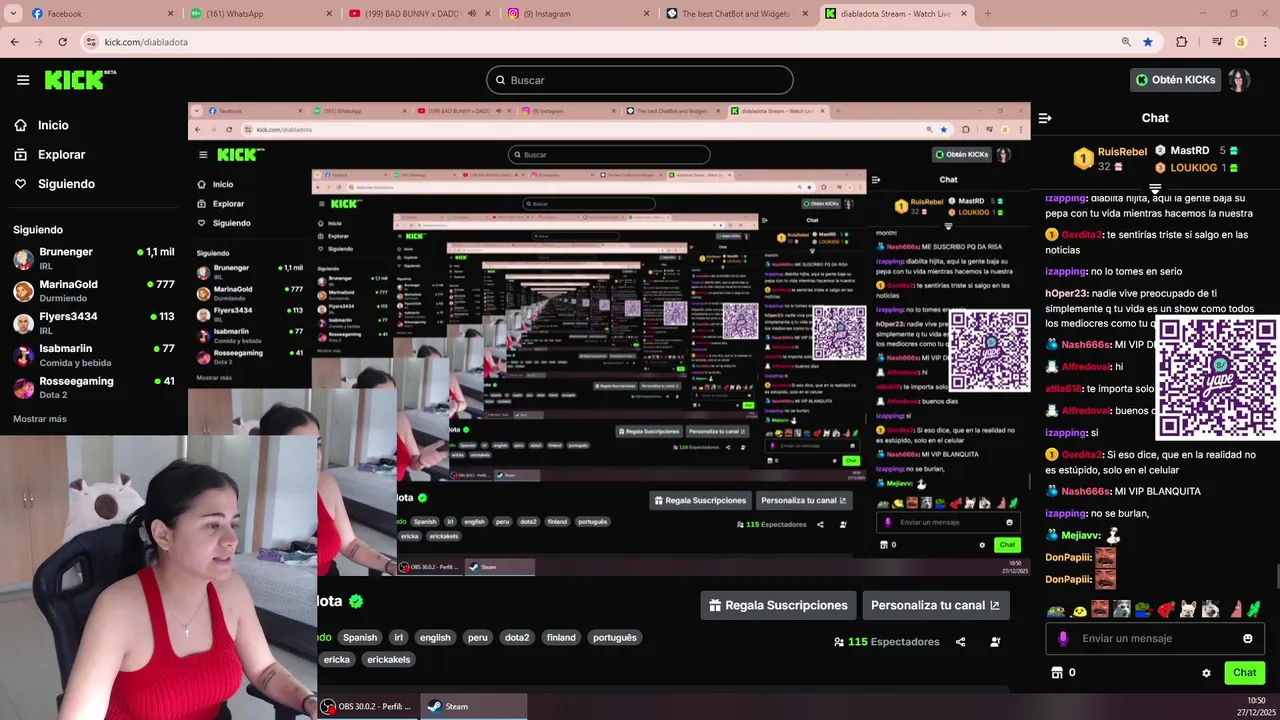Open the Chrome three-dot menu
The width and height of the screenshot is (1280, 720).
click(x=1264, y=42)
